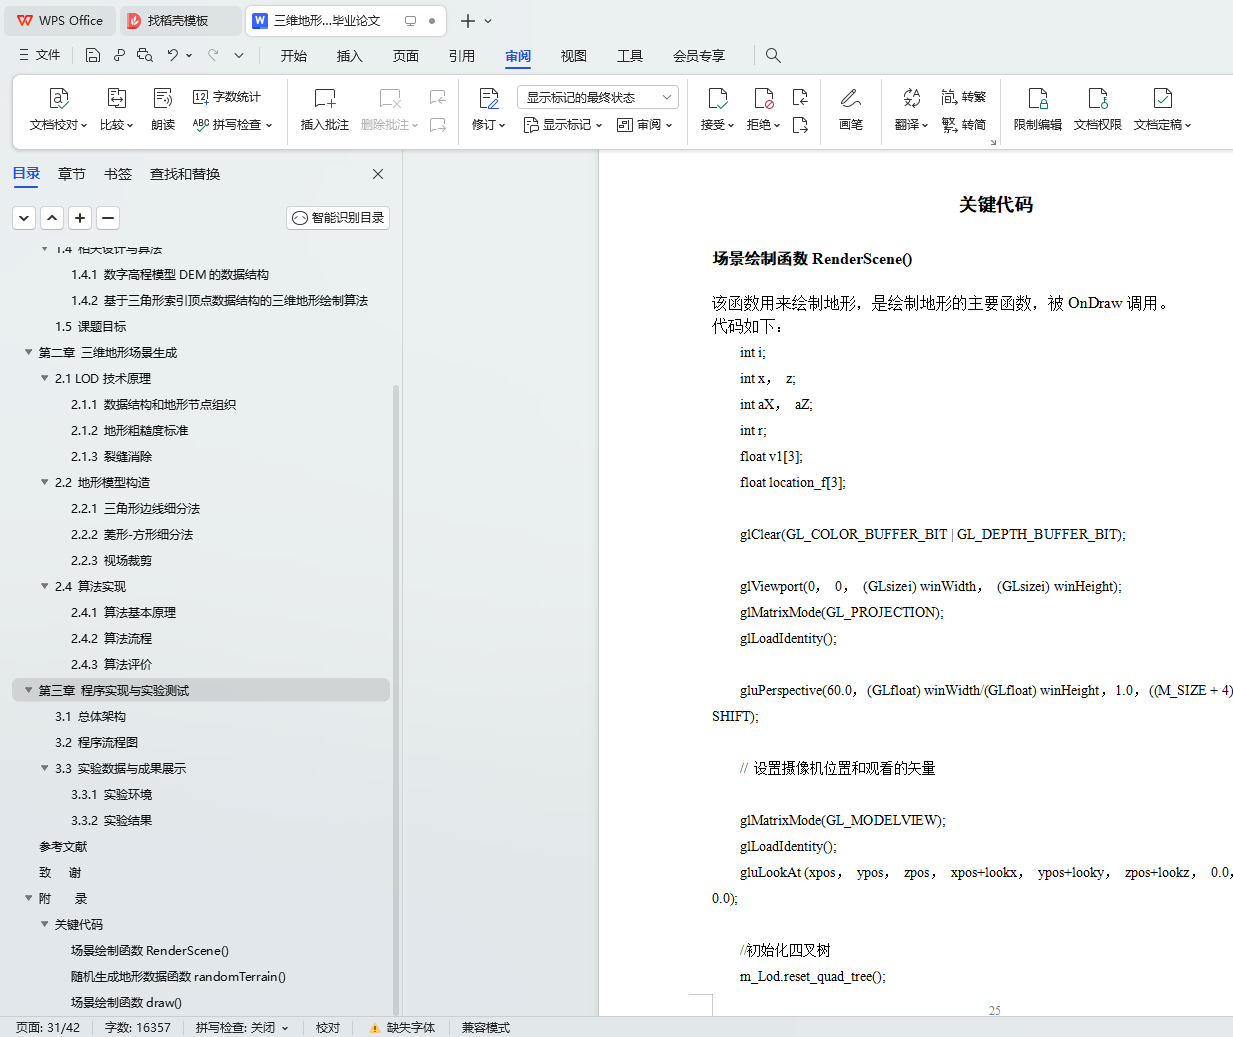
Task: Click the navigation pane vertical scrollbar
Action: (396, 700)
